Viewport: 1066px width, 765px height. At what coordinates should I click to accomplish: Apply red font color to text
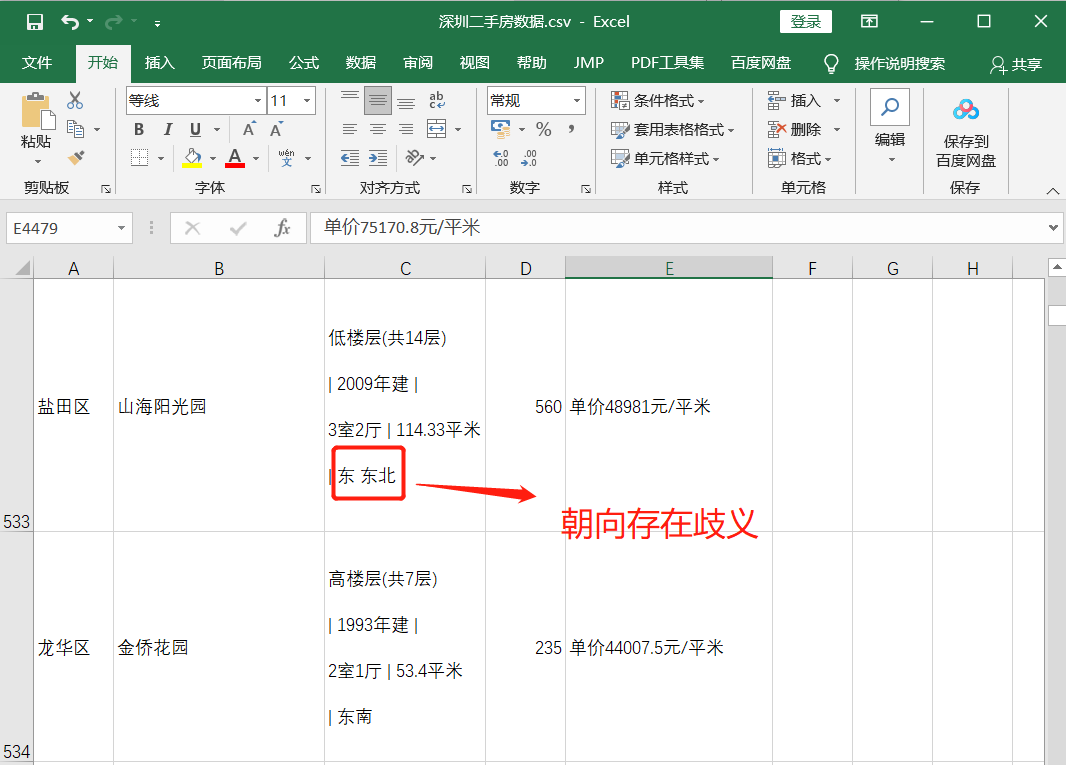[x=235, y=158]
